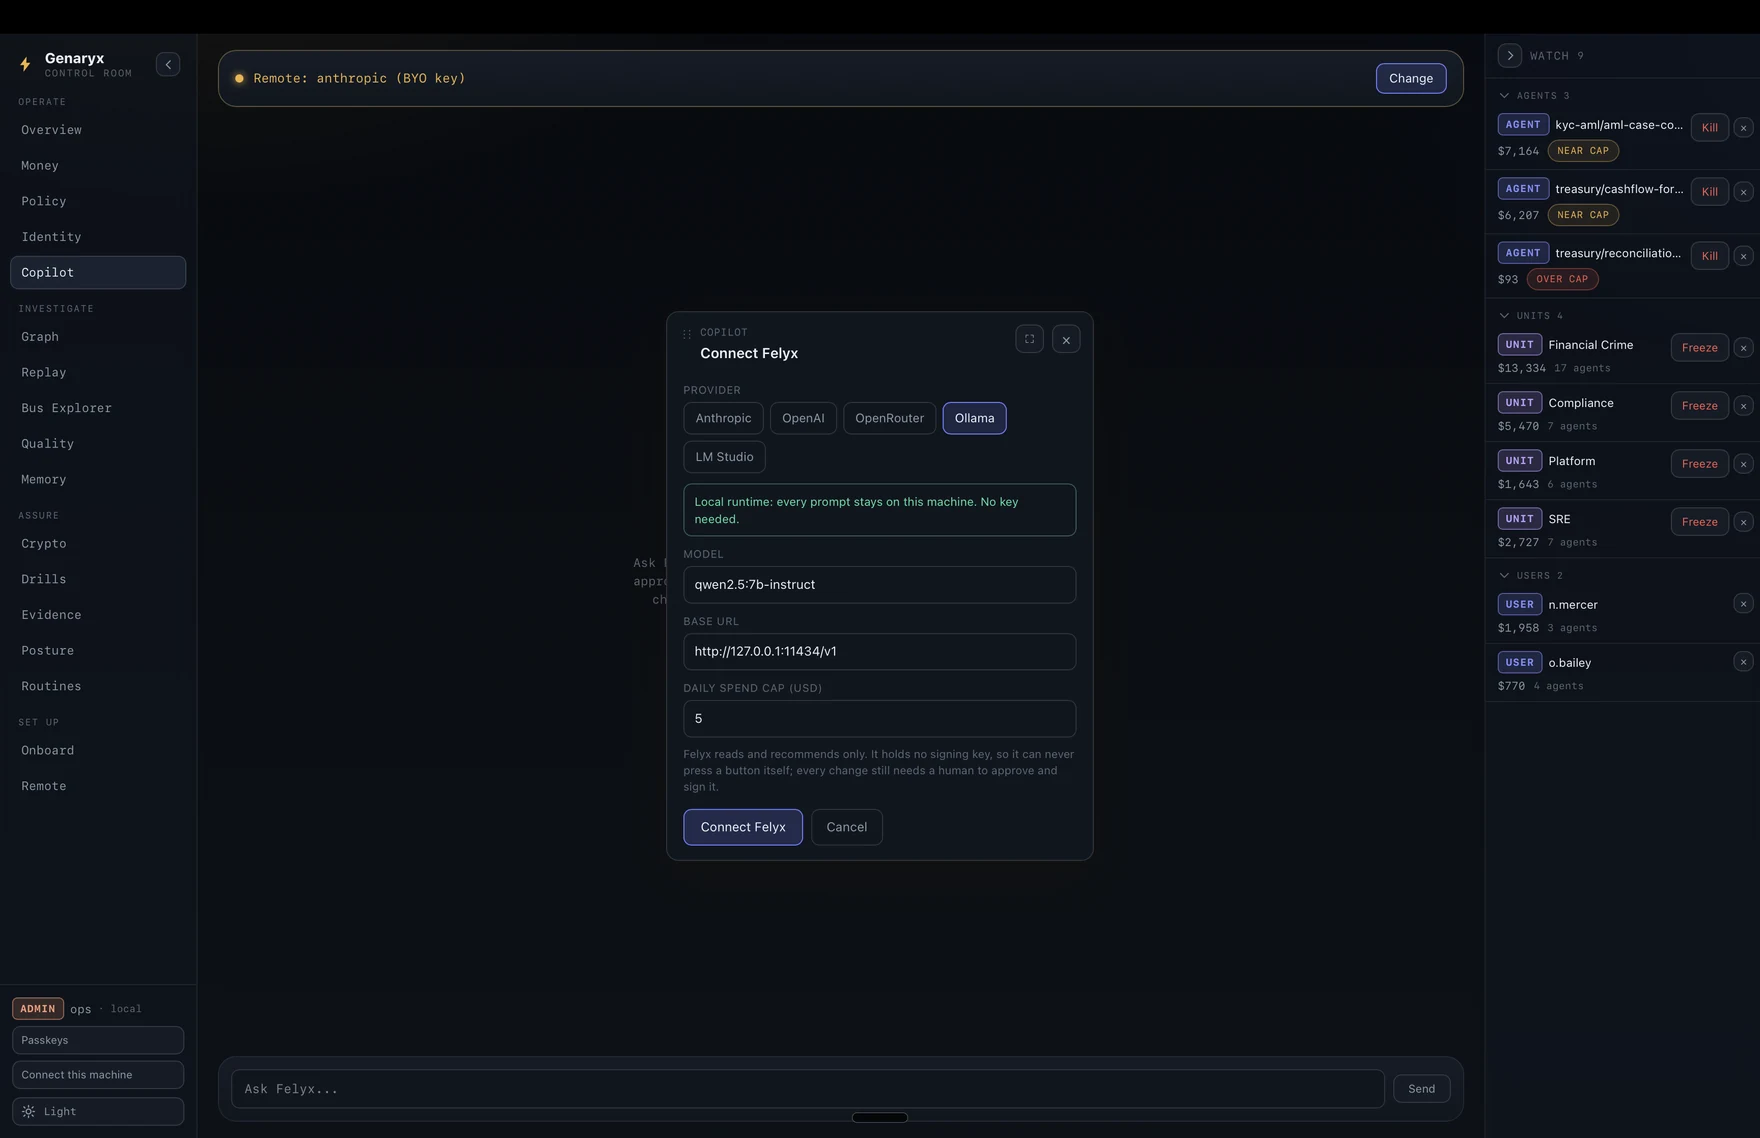Kill the treasury/cashflow agent
Screen dimensions: 1760x1138
[x=1709, y=192]
